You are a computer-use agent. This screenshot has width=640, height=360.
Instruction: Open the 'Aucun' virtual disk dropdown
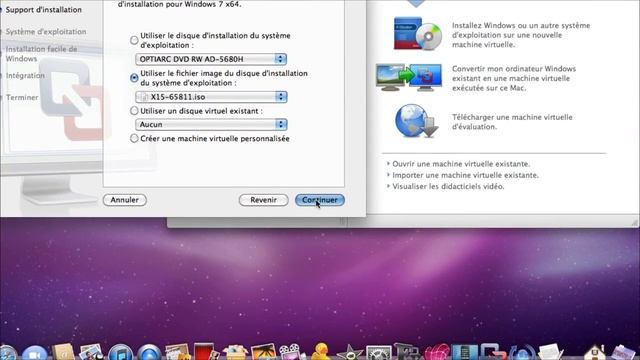(x=211, y=124)
